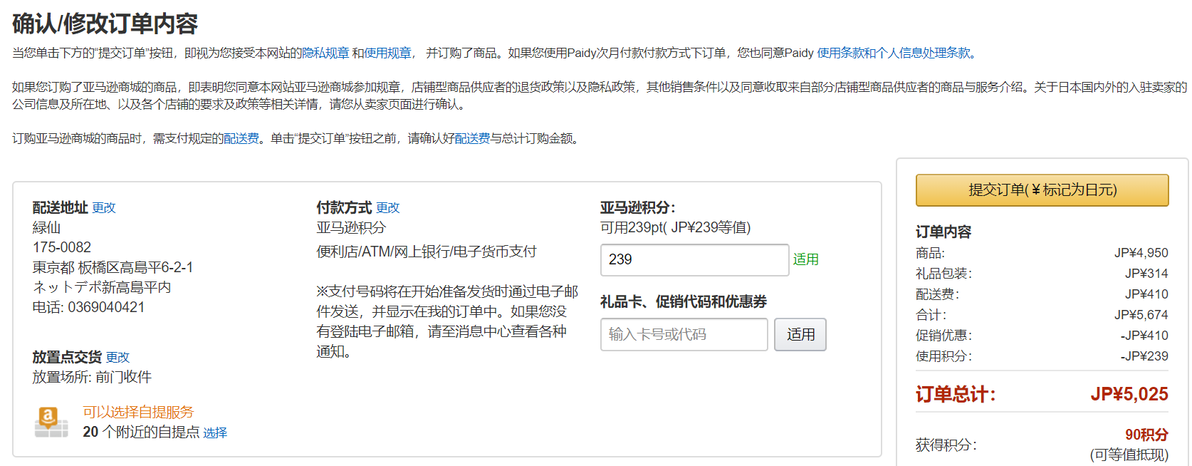1192x466 pixels.
Task: Edit the Amazon points amount field
Action: [x=694, y=260]
